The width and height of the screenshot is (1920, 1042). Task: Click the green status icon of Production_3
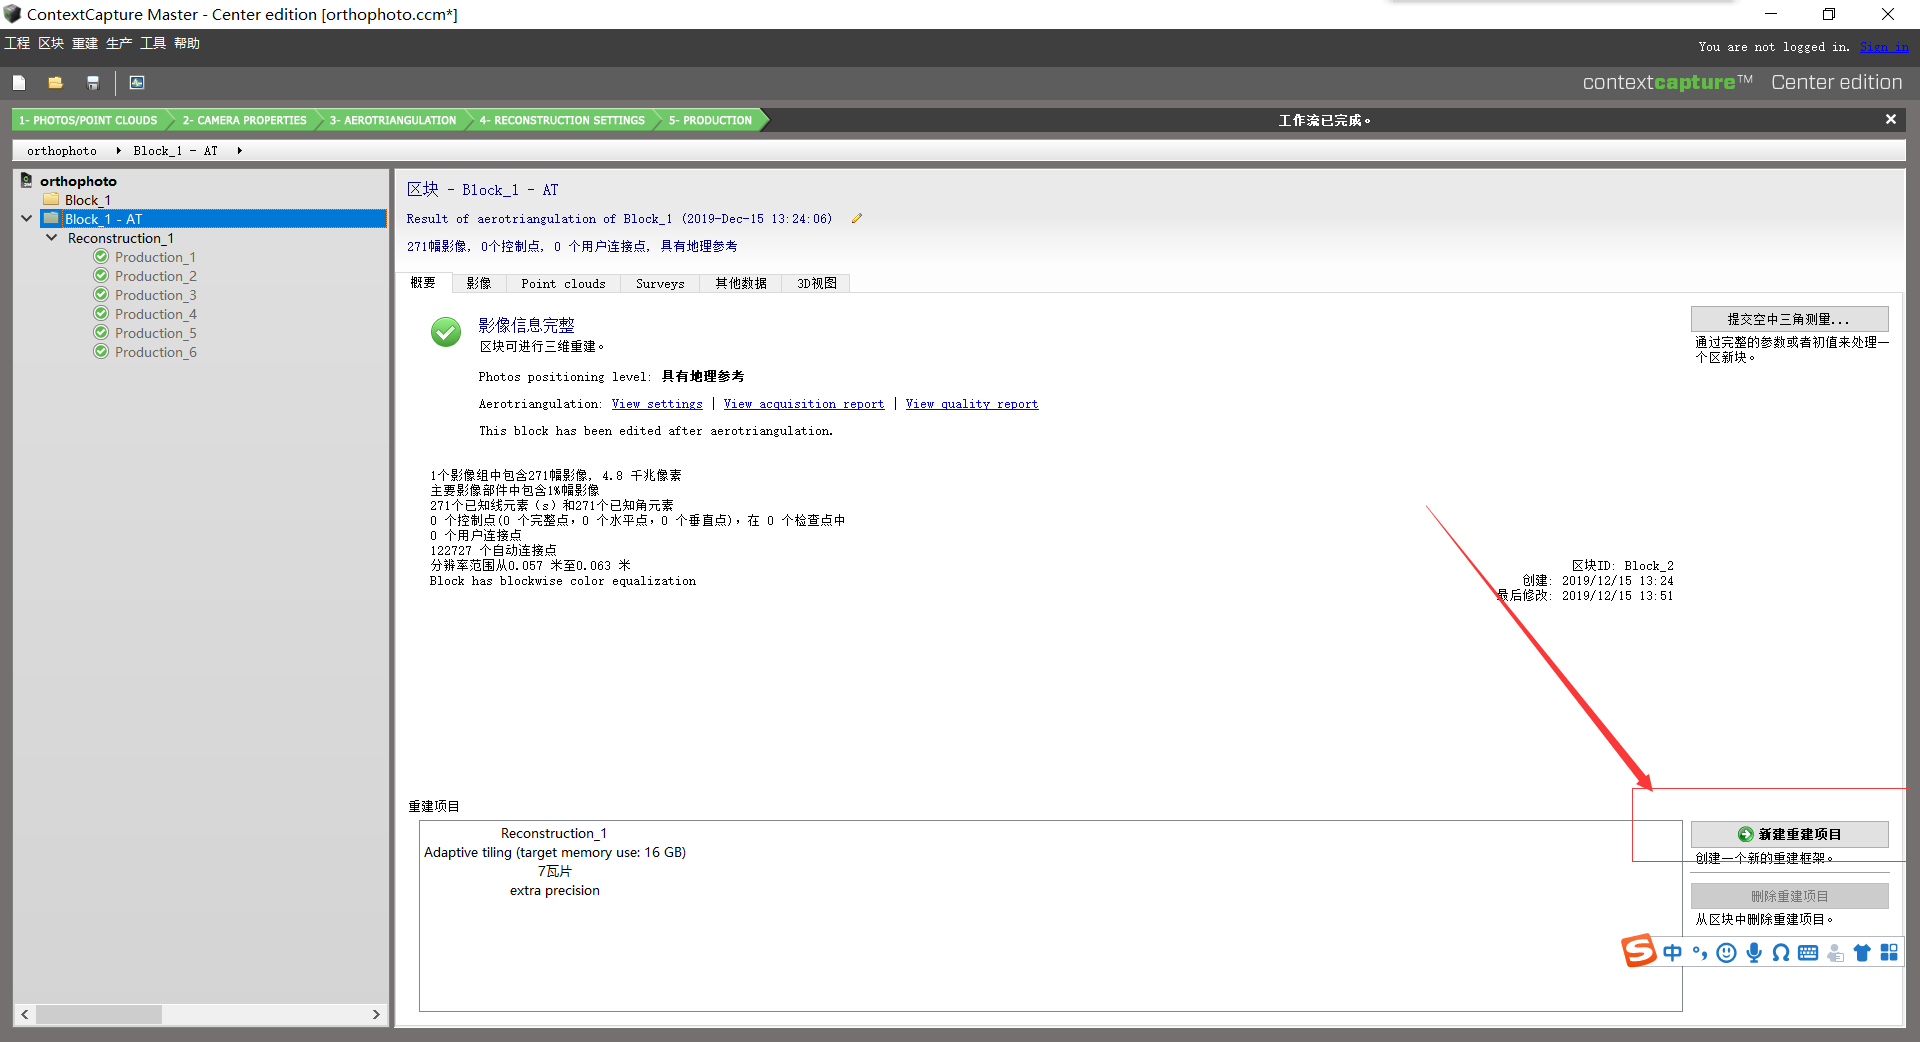pos(101,295)
